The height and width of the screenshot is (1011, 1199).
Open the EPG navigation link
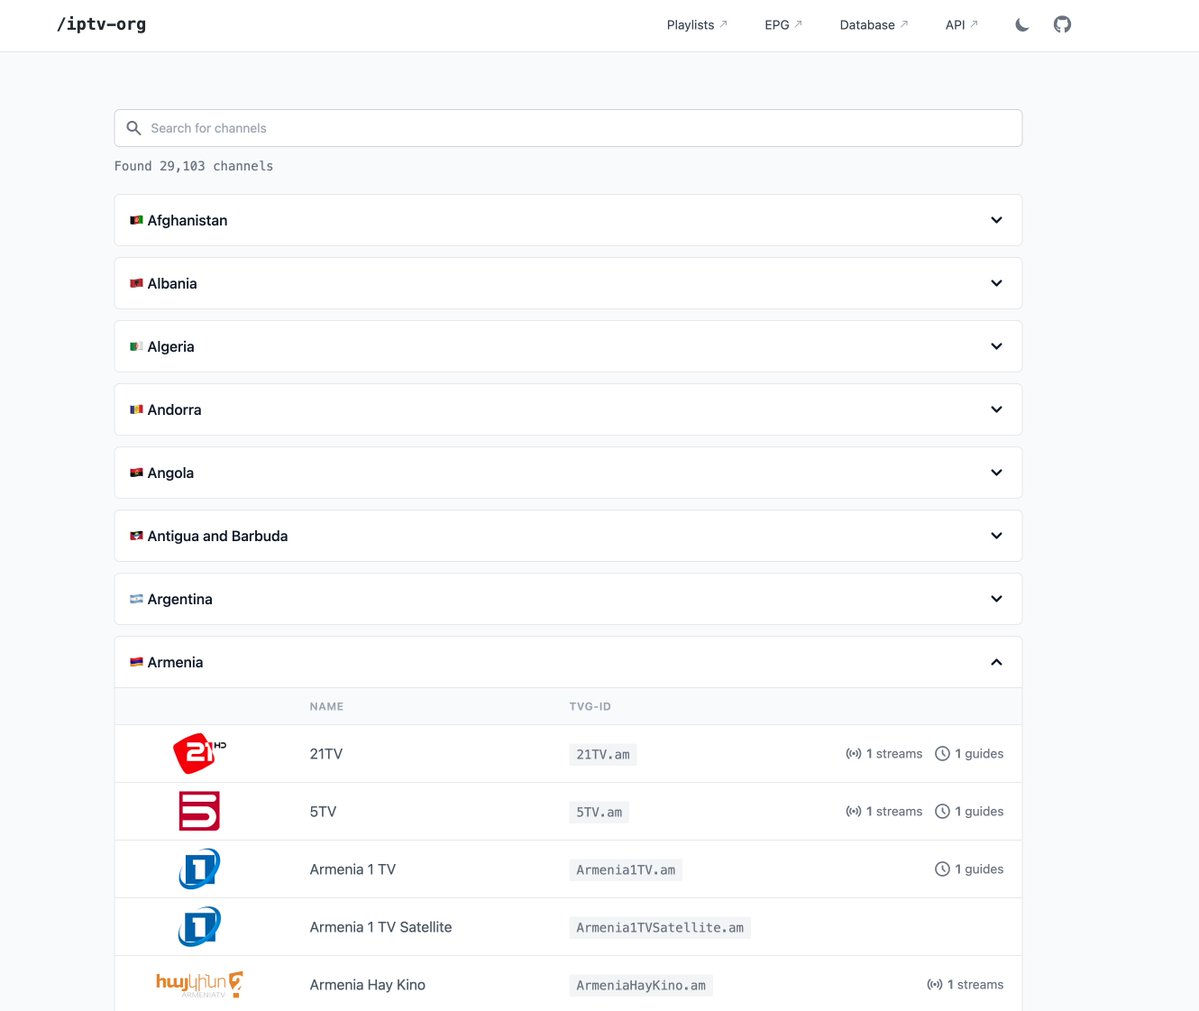click(x=783, y=24)
